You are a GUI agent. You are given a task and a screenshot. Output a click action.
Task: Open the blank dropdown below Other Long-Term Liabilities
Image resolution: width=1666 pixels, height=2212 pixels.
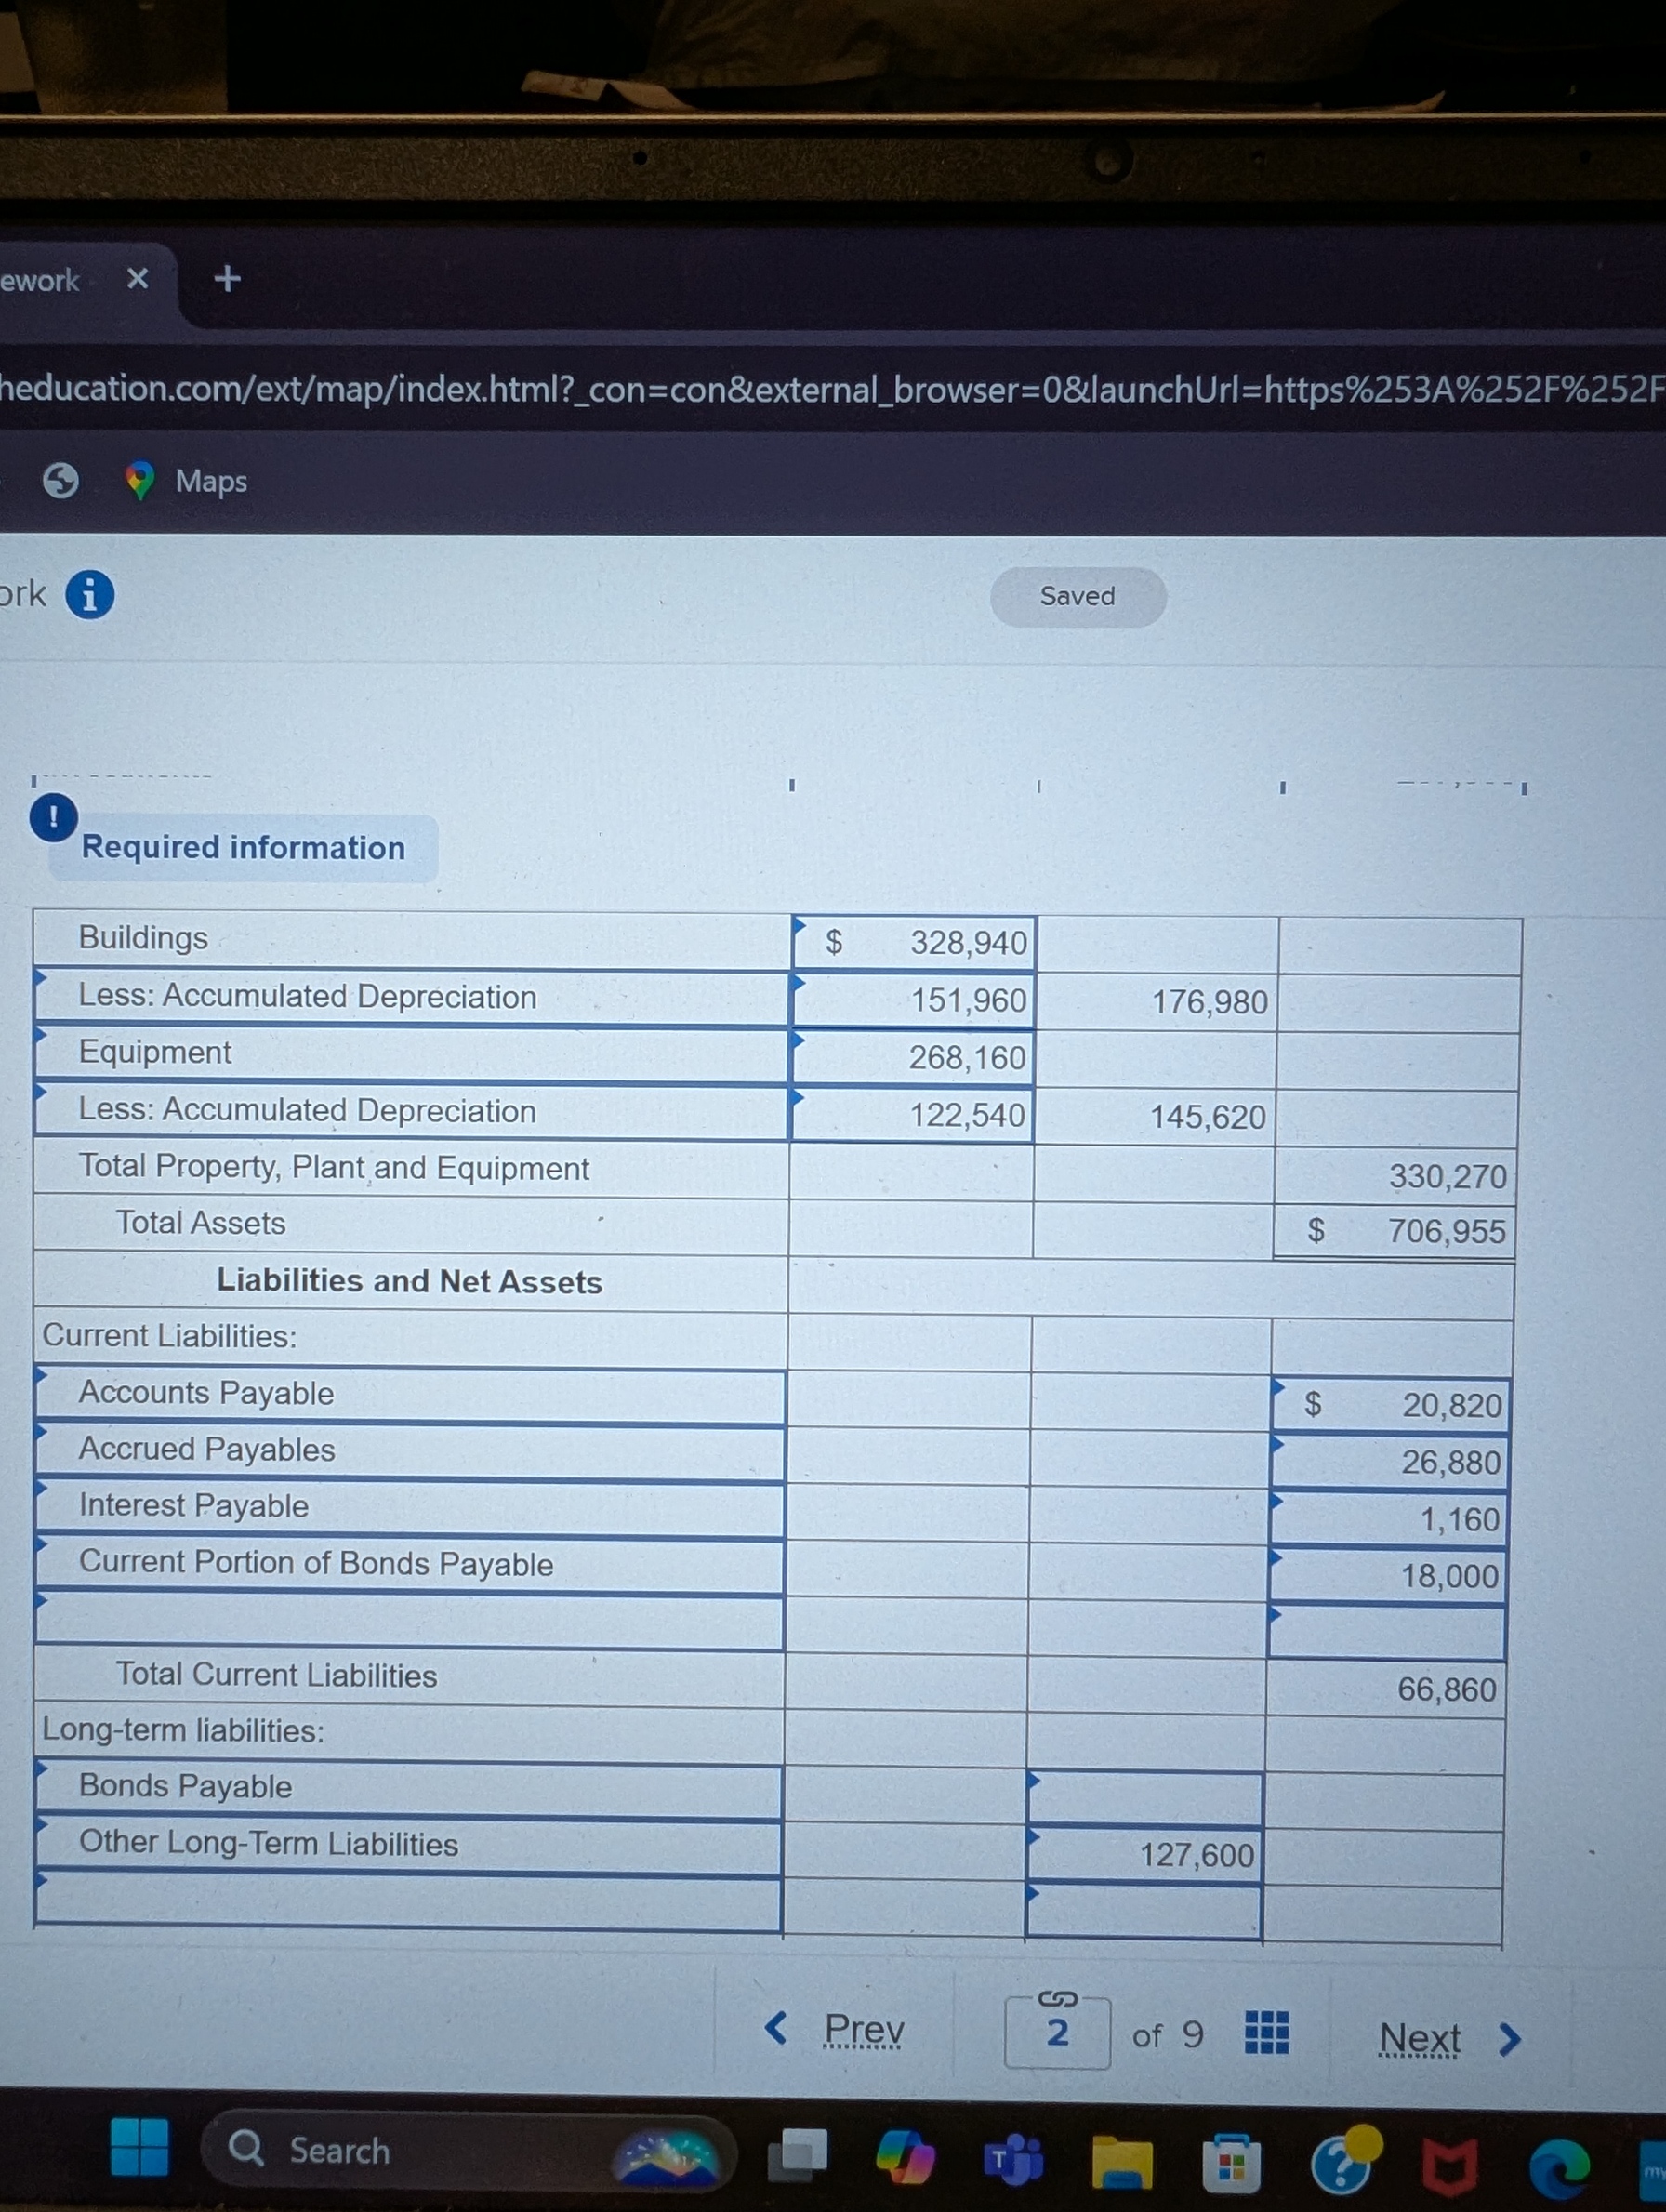tap(408, 1901)
